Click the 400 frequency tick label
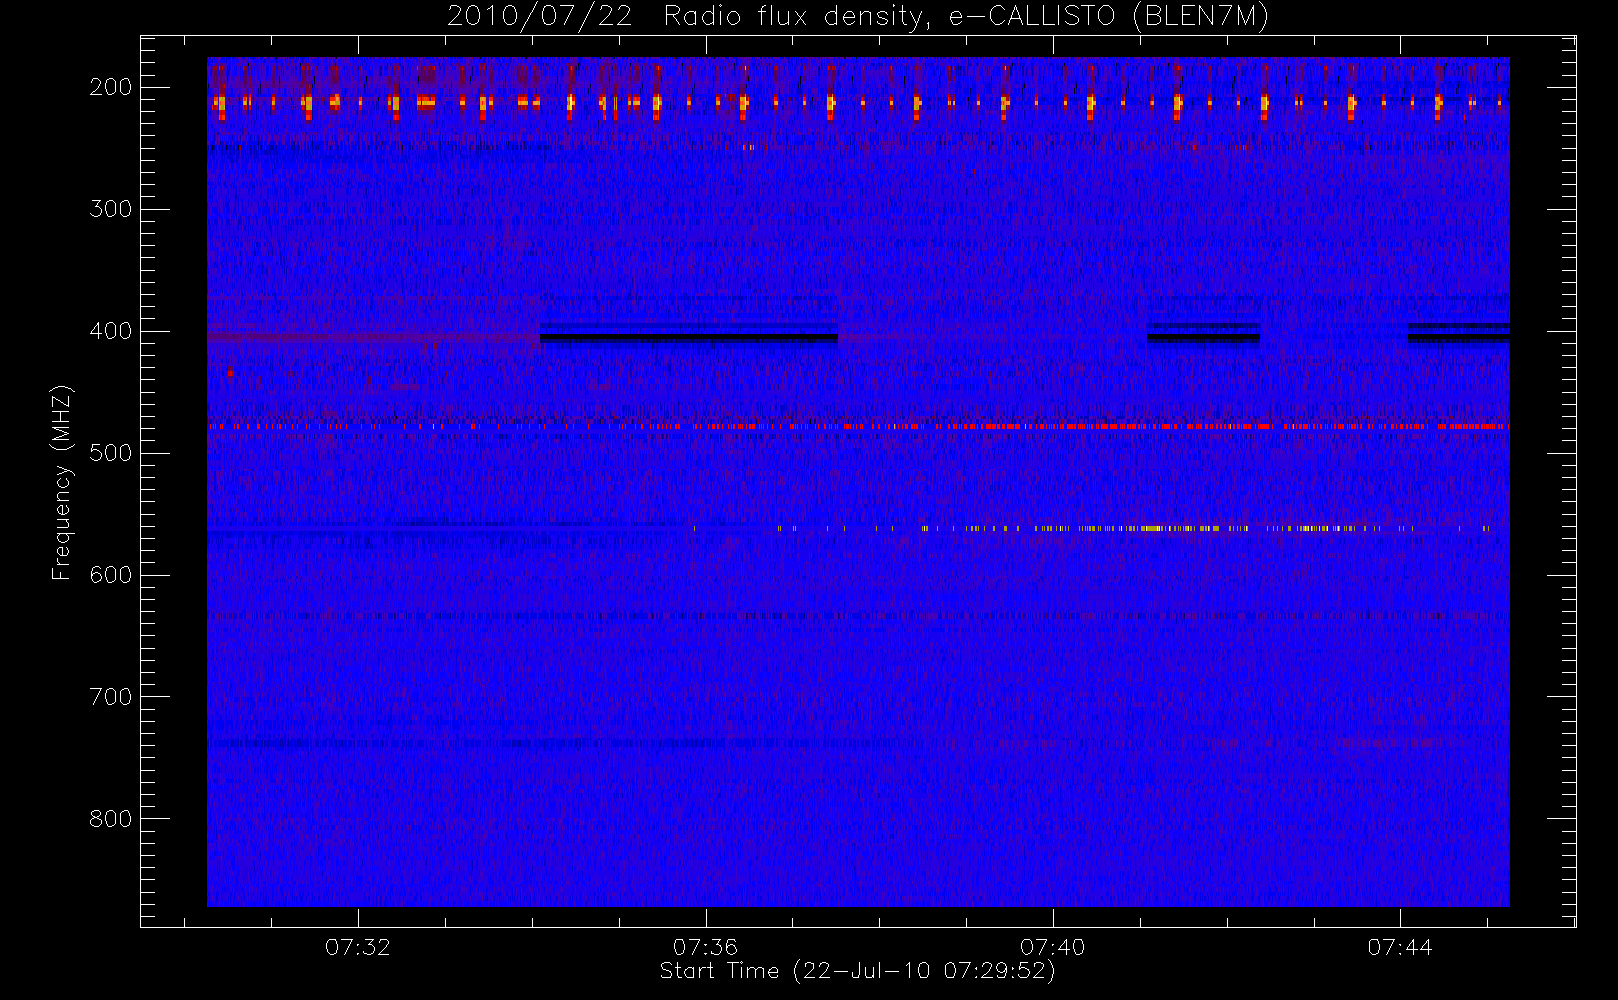The height and width of the screenshot is (1000, 1618). coord(111,331)
